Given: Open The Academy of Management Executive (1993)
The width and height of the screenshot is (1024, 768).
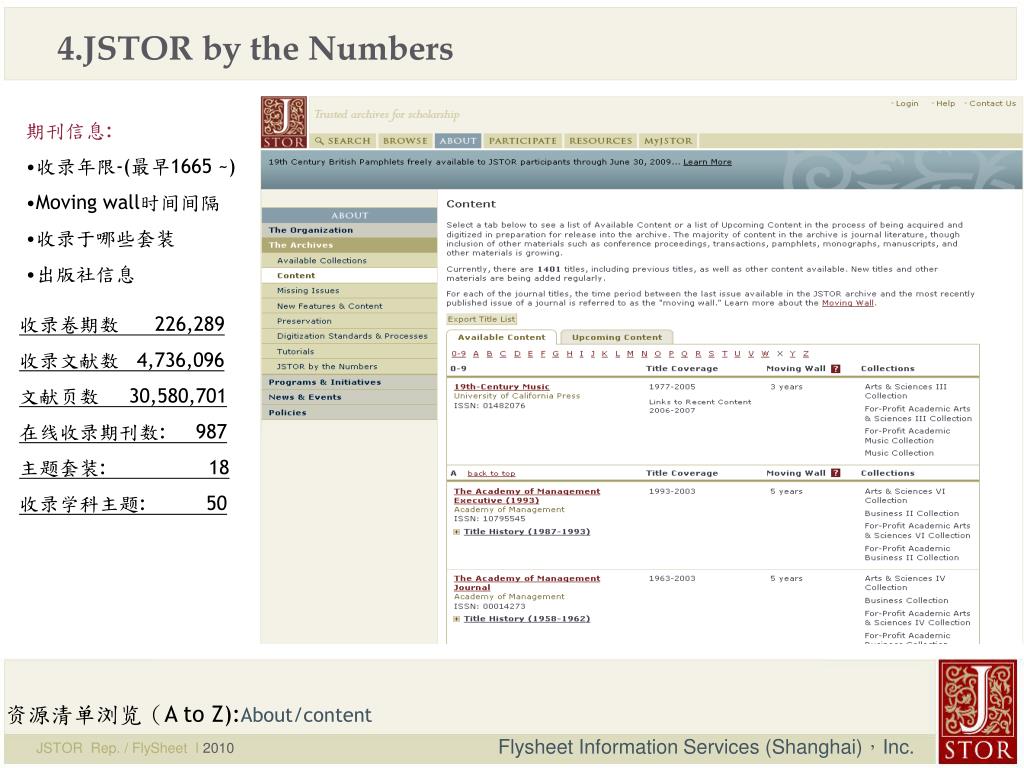Looking at the screenshot, I should 526,496.
